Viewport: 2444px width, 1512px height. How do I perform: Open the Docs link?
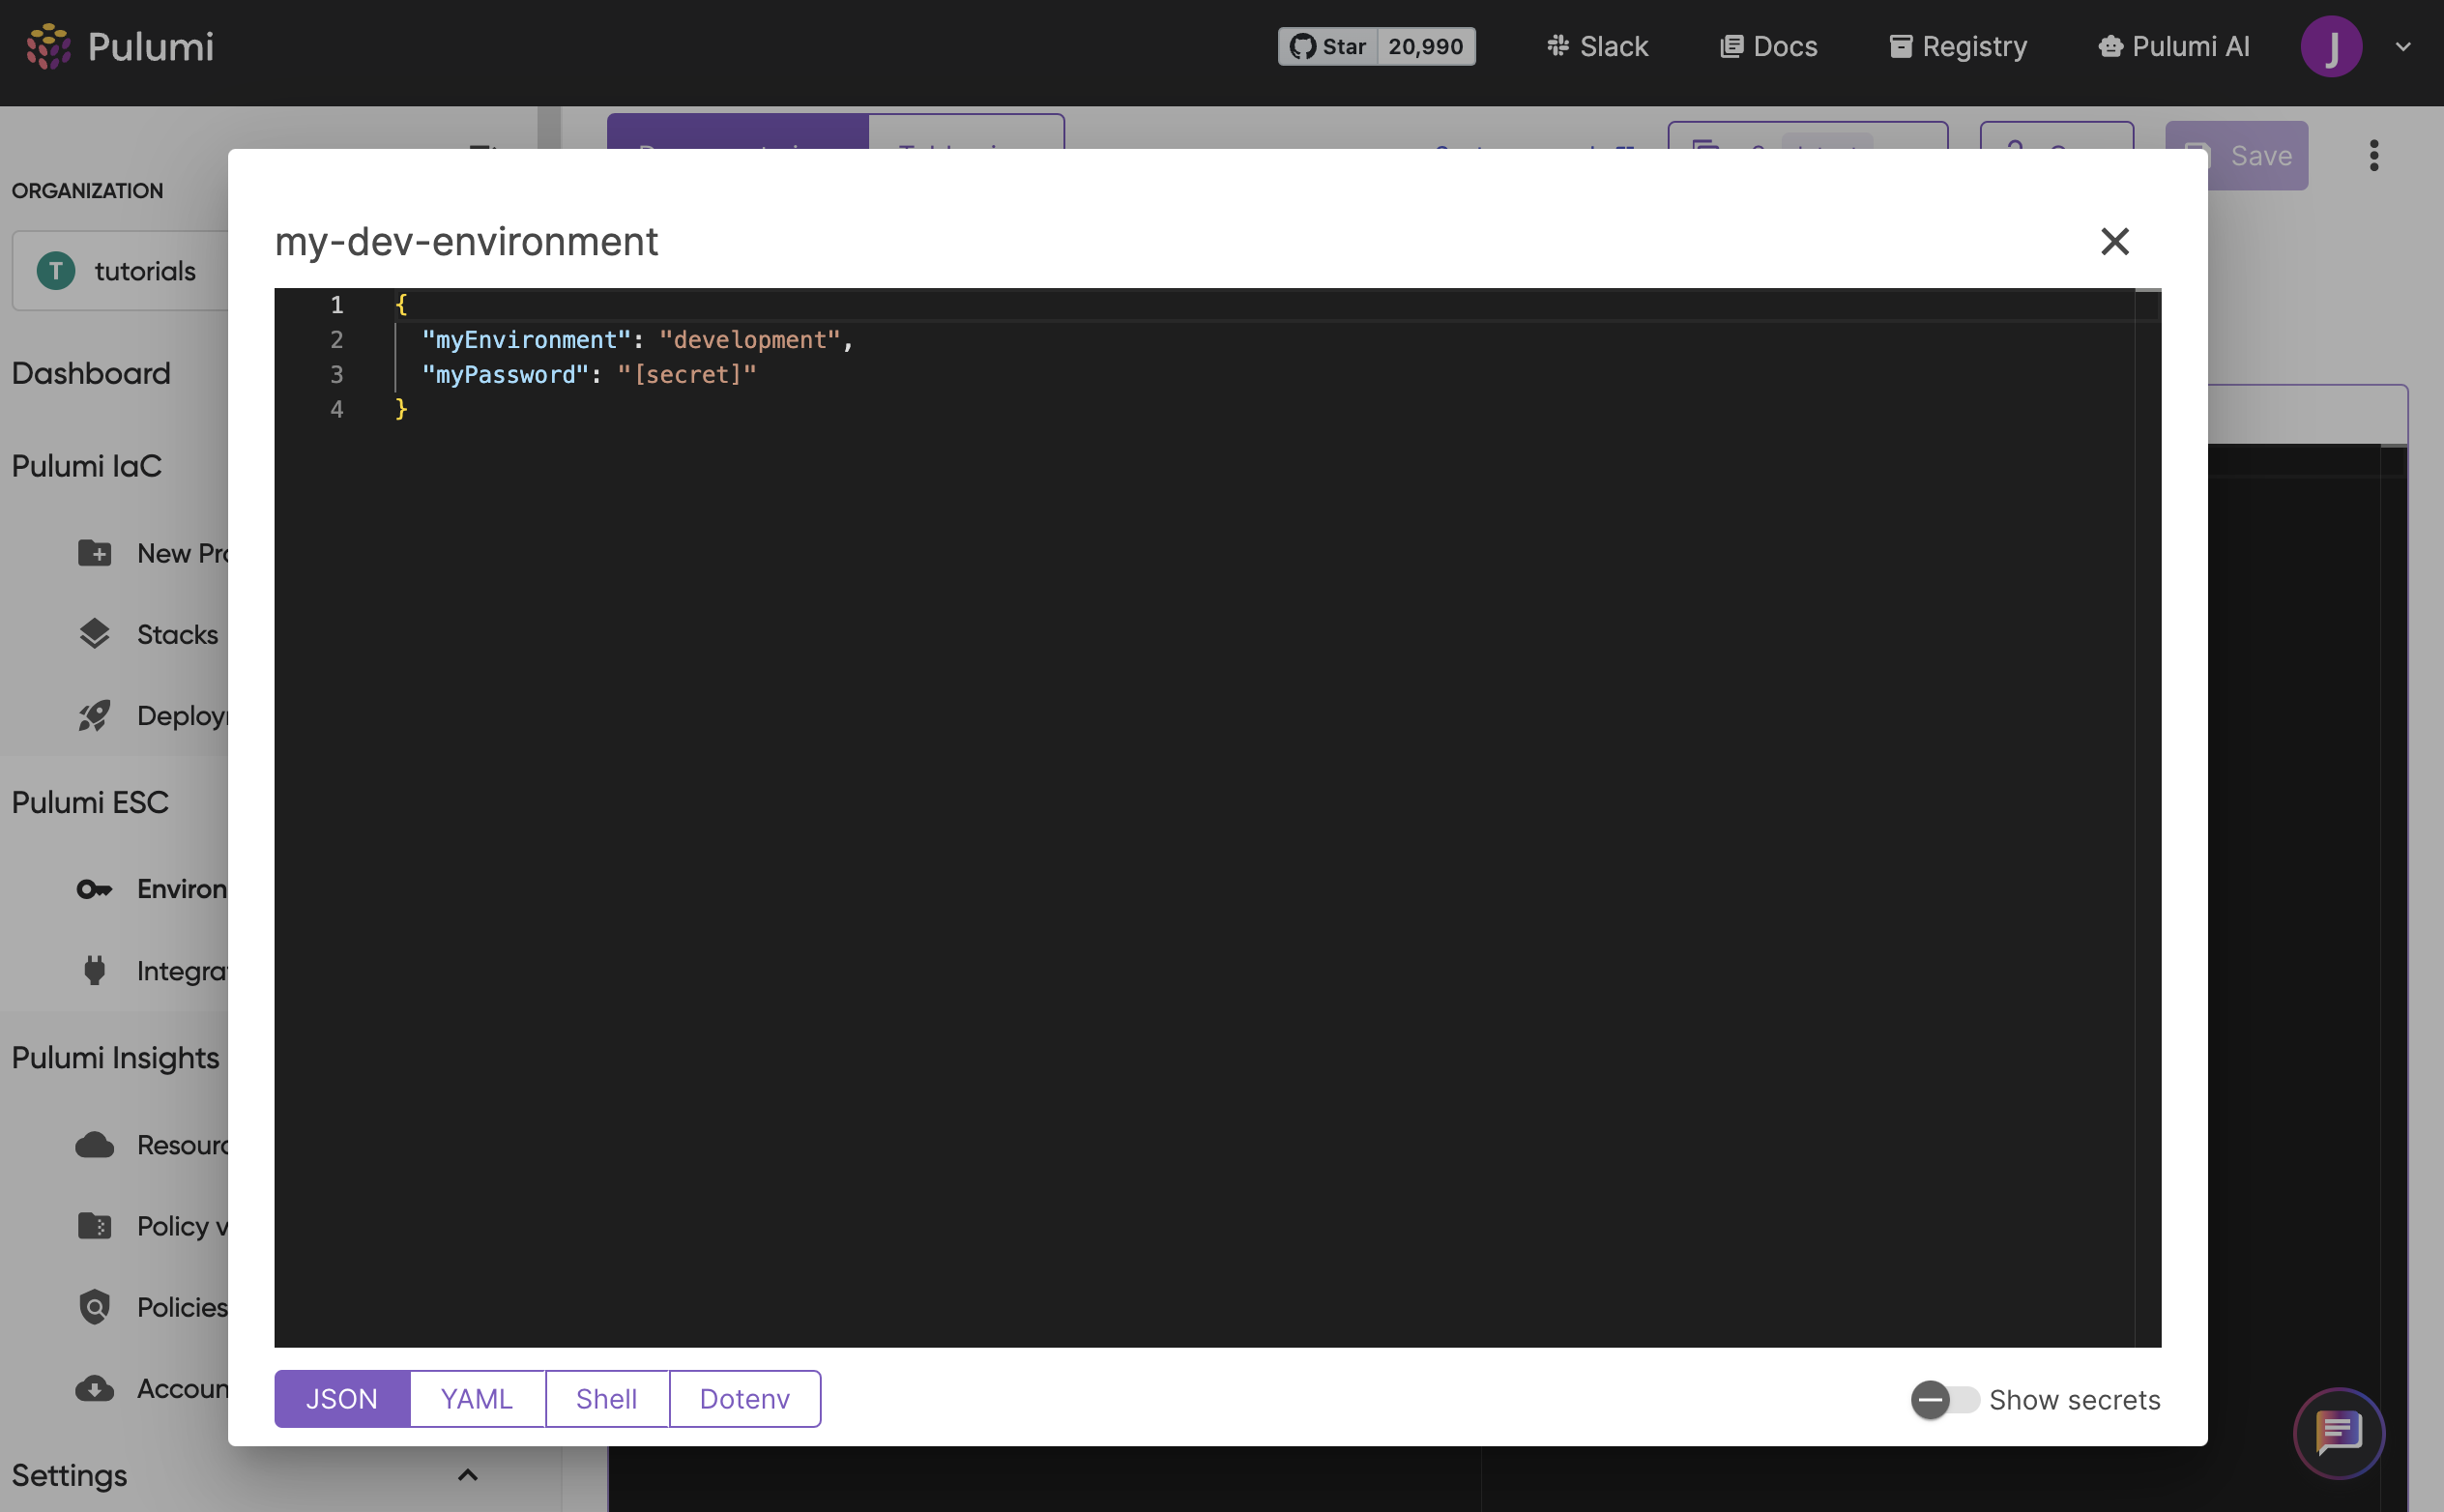[1768, 46]
